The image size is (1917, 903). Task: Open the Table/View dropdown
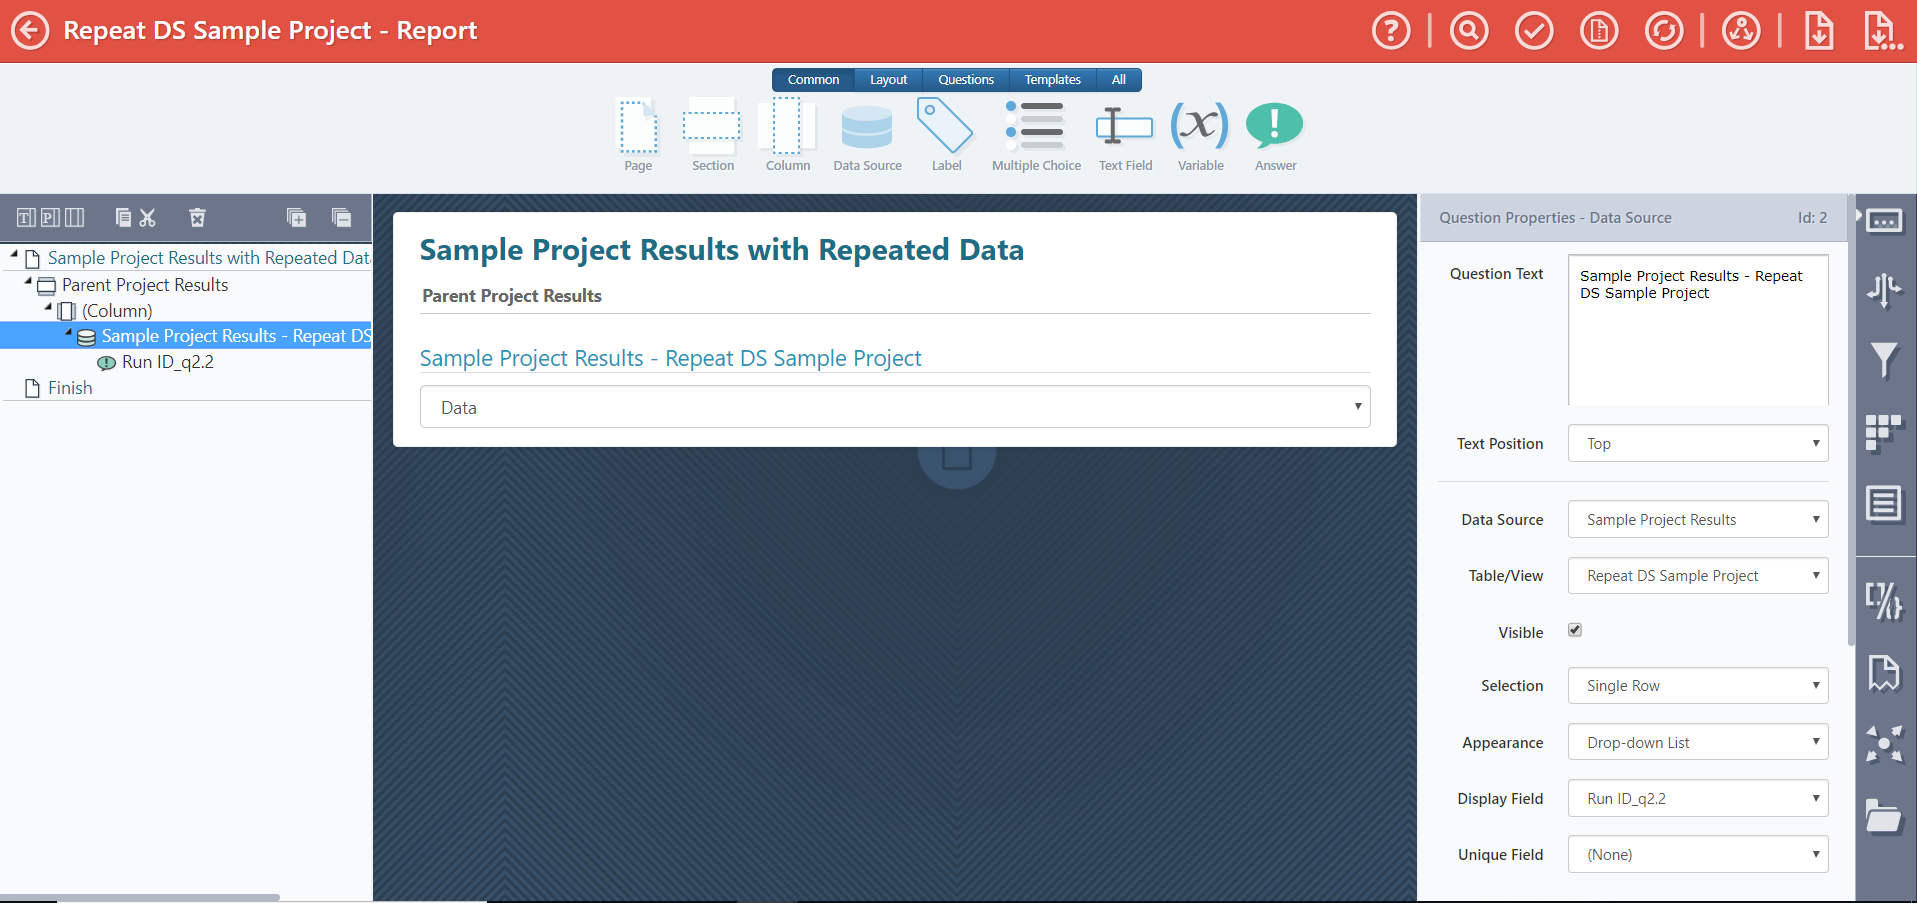pyautogui.click(x=1698, y=575)
